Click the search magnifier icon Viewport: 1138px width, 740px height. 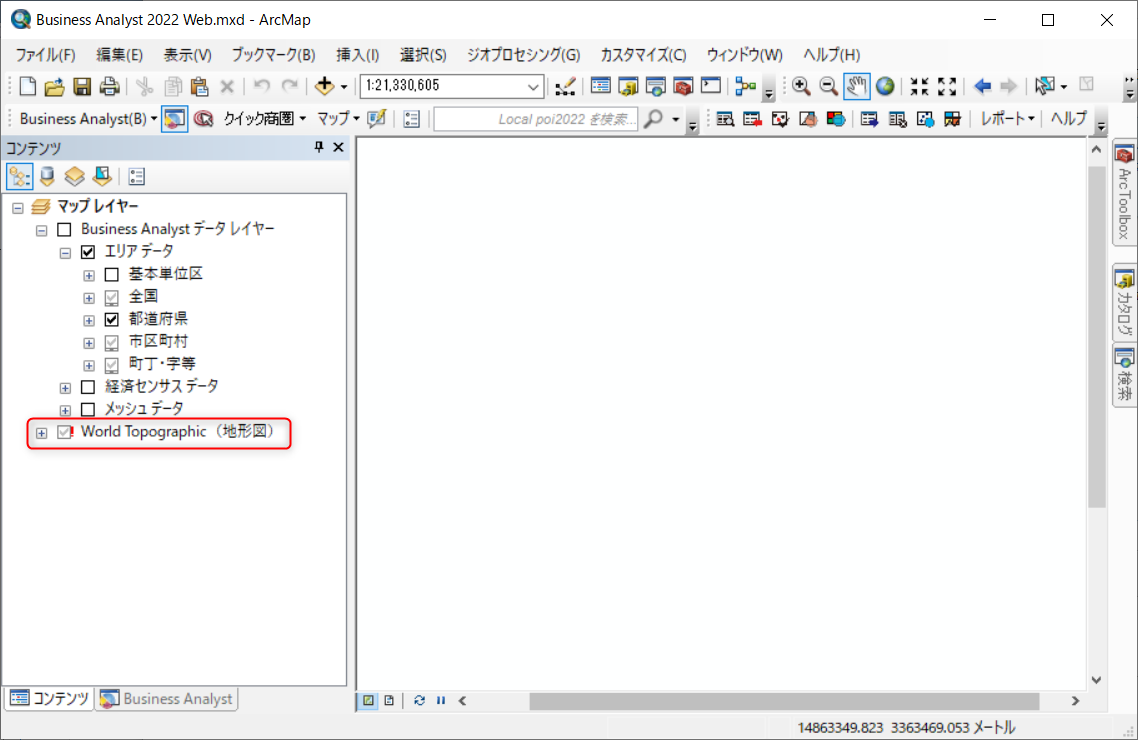[x=654, y=118]
